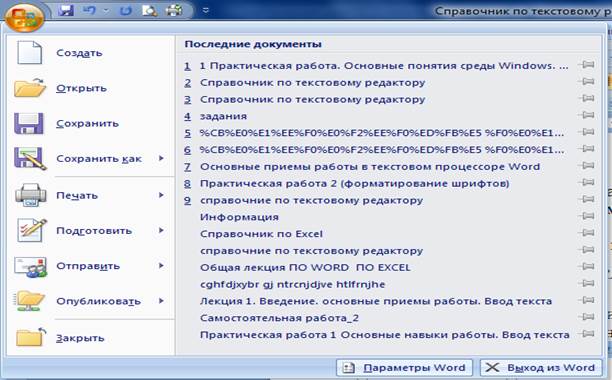Click the round Office button
The width and height of the screenshot is (612, 380).
pos(25,17)
